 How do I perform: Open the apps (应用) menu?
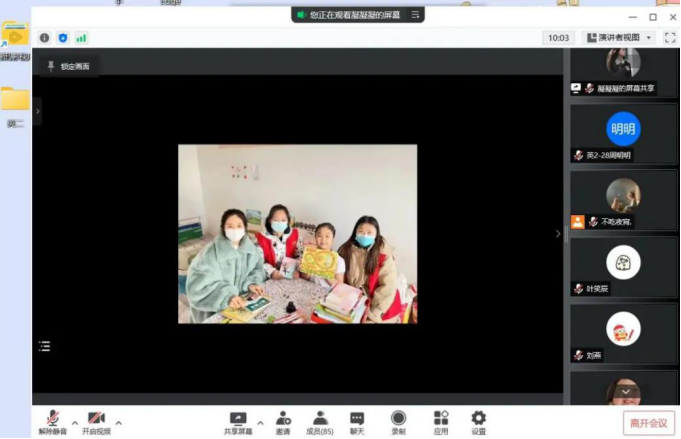440,422
